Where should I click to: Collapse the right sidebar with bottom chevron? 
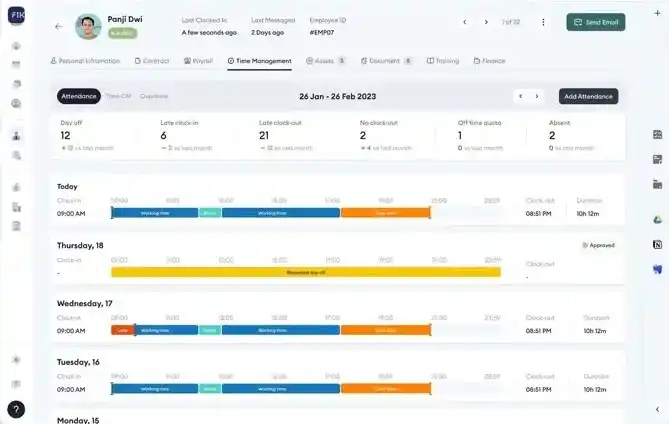tap(657, 409)
